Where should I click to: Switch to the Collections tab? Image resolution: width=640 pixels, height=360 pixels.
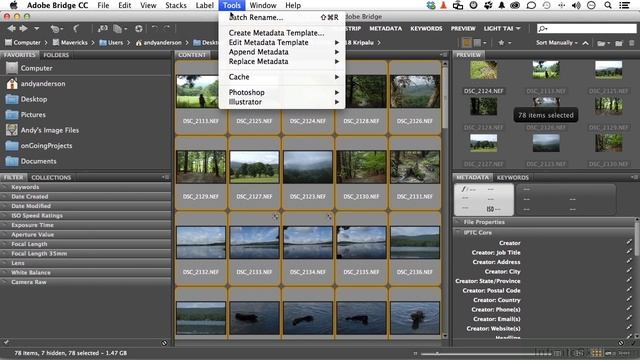(51, 178)
